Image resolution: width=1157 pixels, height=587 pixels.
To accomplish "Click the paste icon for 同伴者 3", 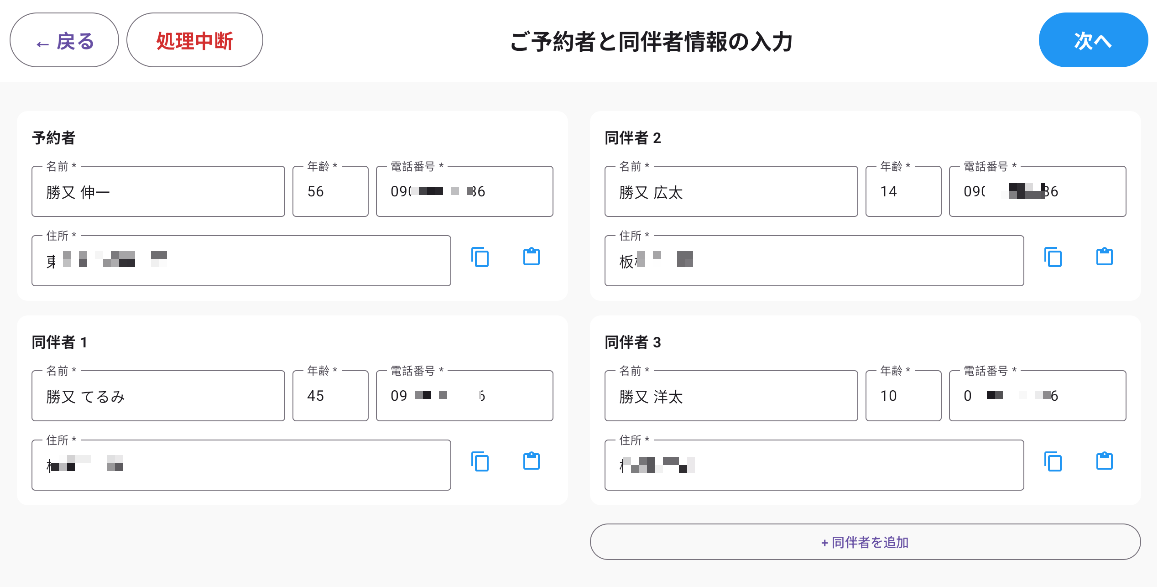I will coord(1104,460).
